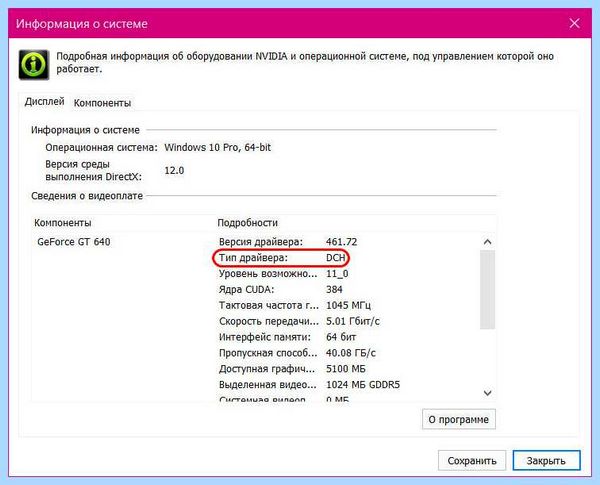600x485 pixels.
Task: Open the Компоненты tab
Action: click(x=102, y=103)
